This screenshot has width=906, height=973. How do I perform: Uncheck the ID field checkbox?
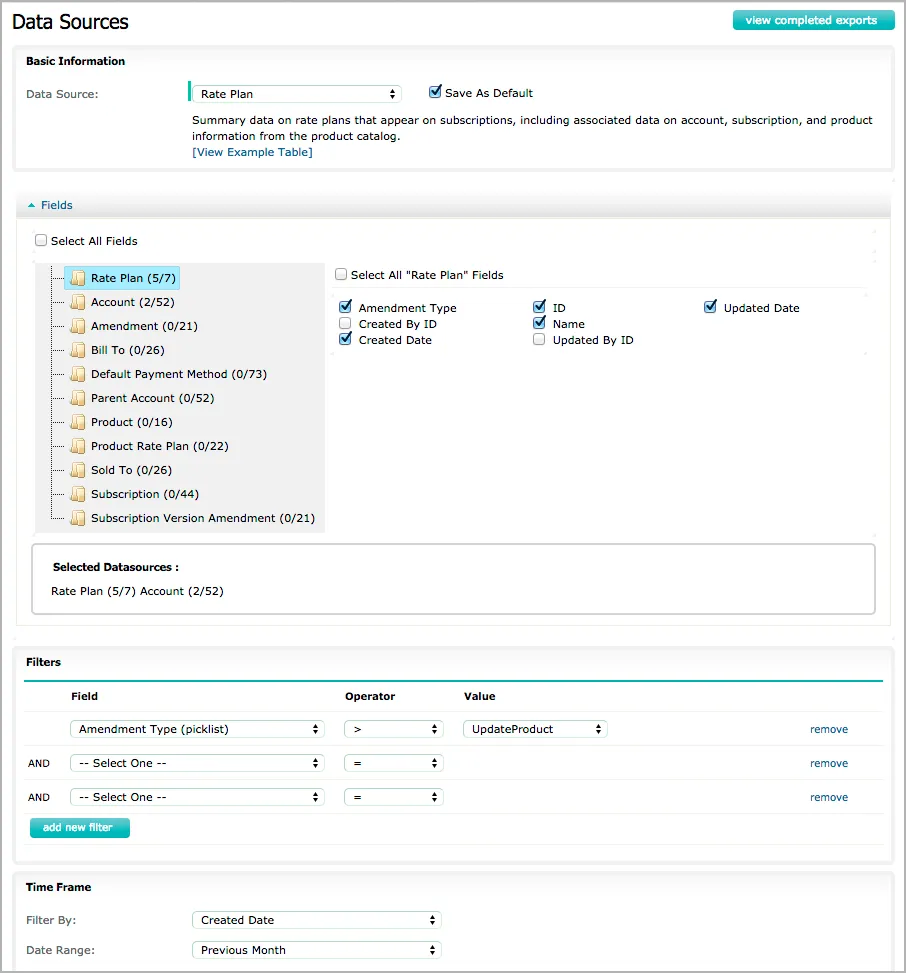tap(539, 307)
